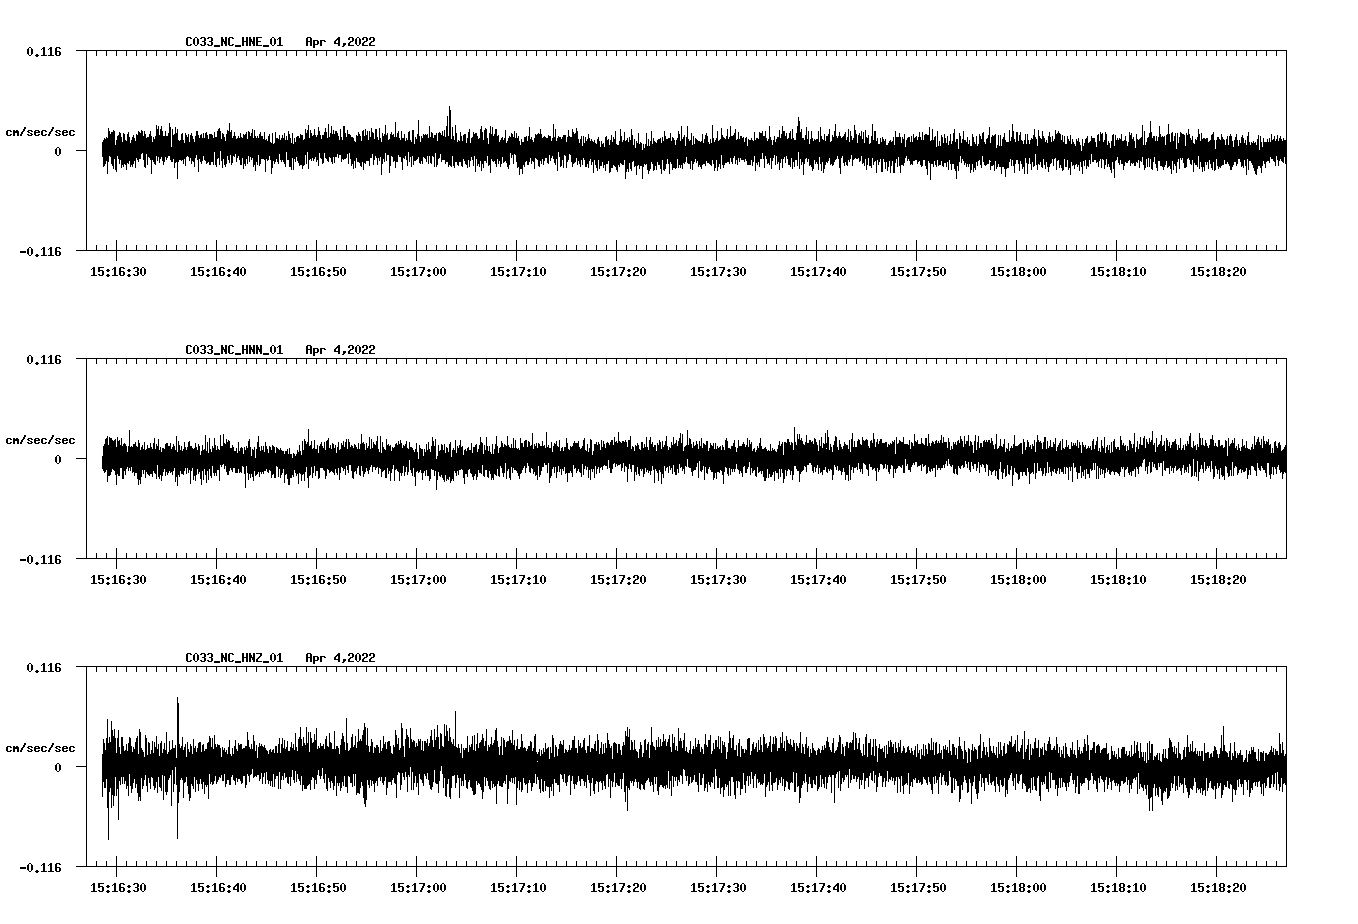
Task: Click the -.116 lower limit of the HNZ plot
Action: click(x=41, y=867)
